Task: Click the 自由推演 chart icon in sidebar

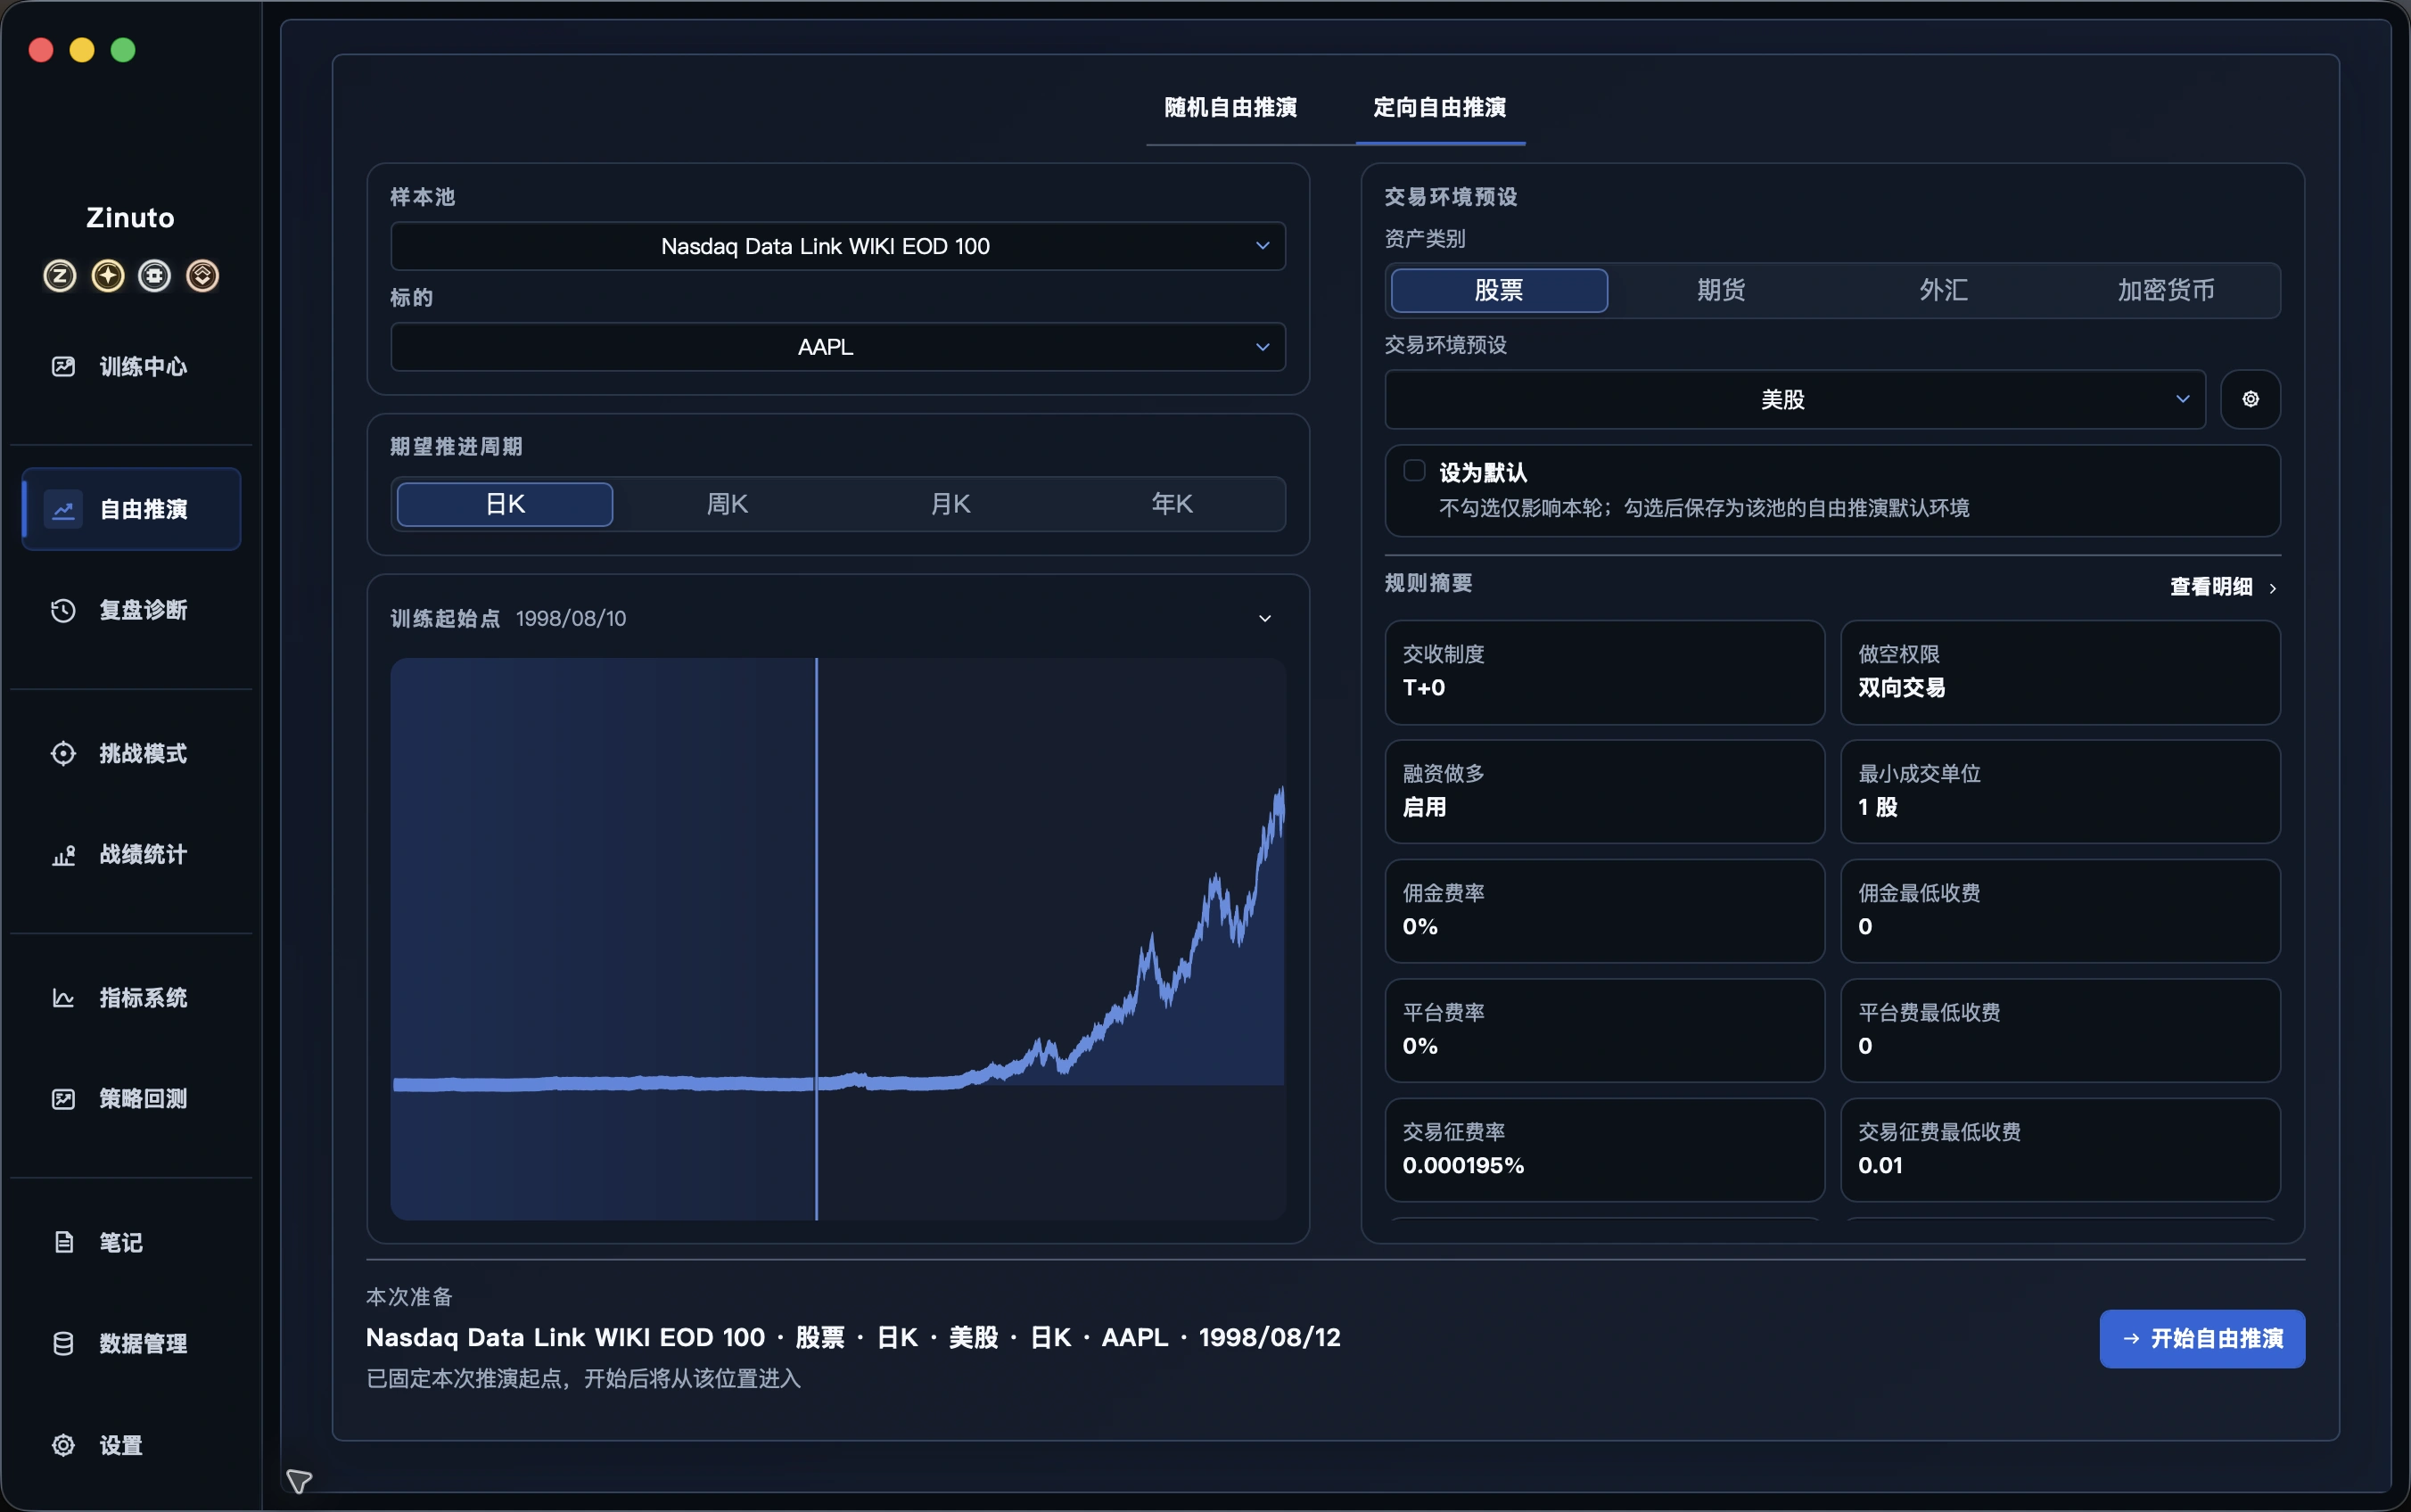Action: click(63, 509)
